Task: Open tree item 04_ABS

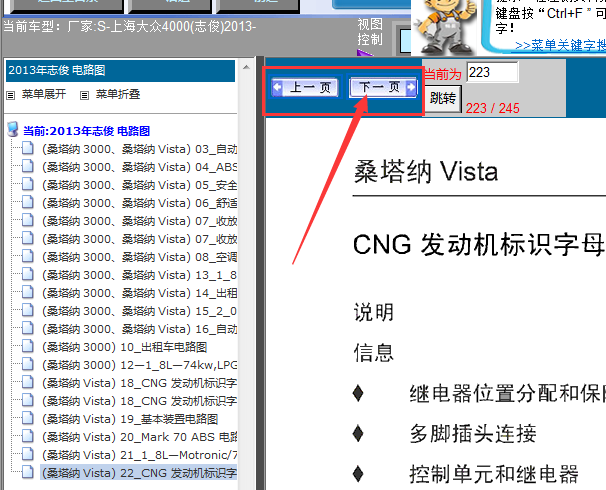Action: (x=140, y=167)
